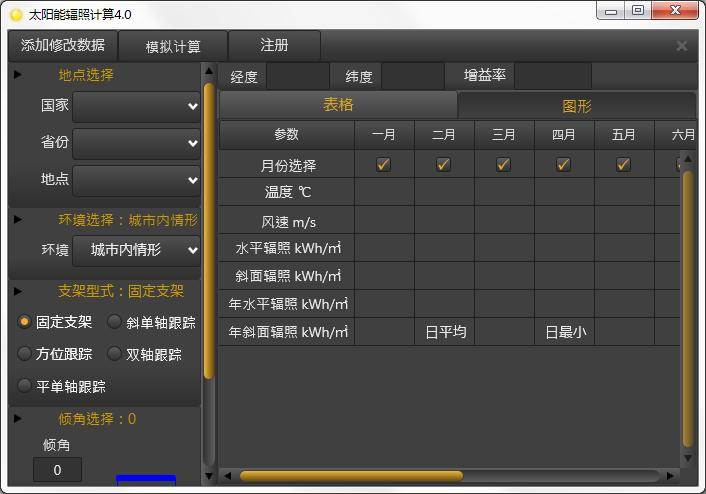706x494 pixels.
Task: Uncheck the 三月 month checkbox
Action: [503, 164]
